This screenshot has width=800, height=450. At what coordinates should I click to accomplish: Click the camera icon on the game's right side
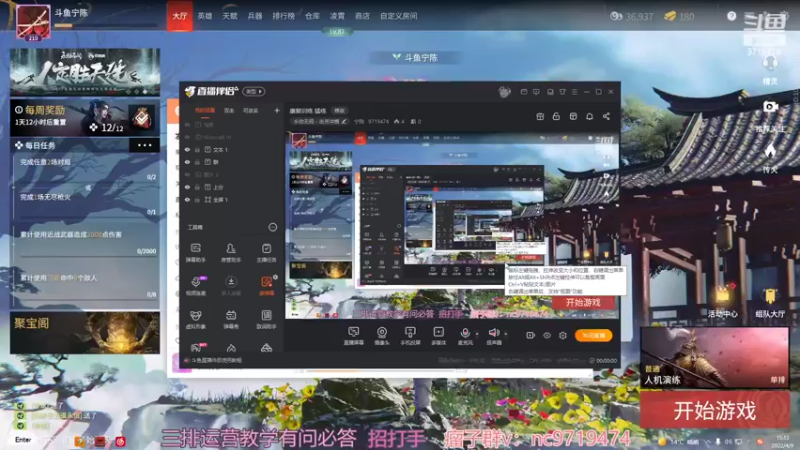click(x=770, y=106)
